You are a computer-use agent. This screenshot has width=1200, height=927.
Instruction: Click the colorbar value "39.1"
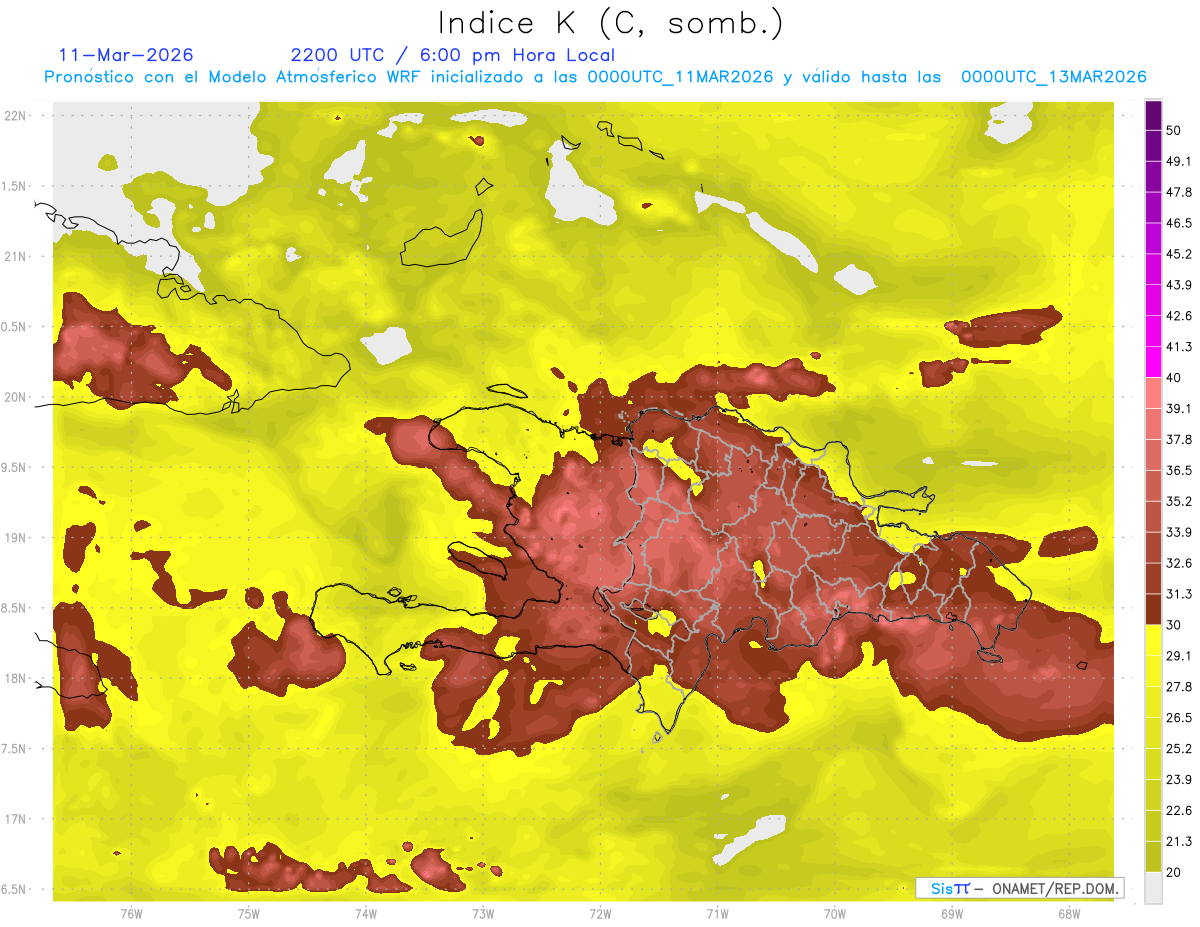1178,409
